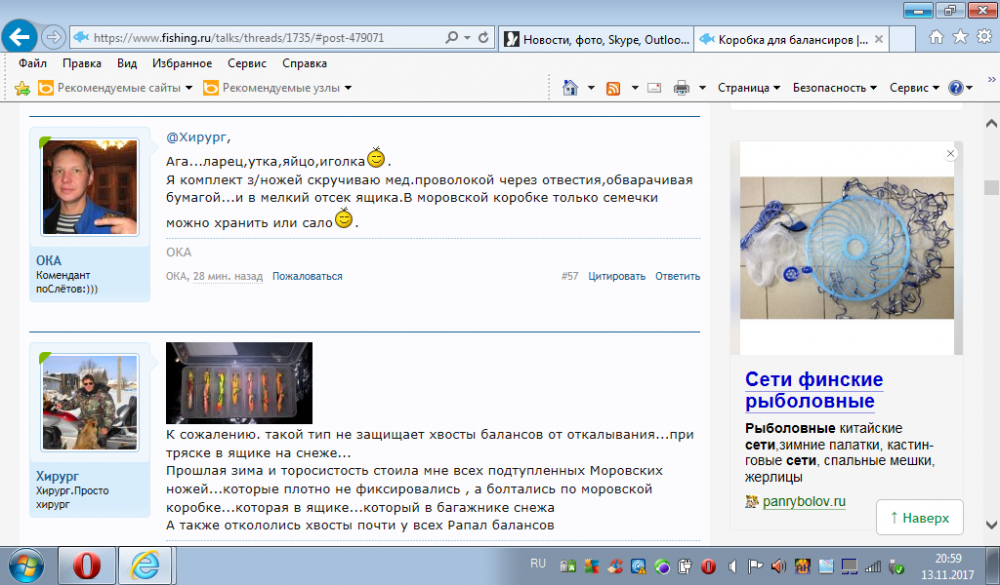Click the RSS feeds icon
Viewport: 1000px width, 585px height.
[614, 88]
